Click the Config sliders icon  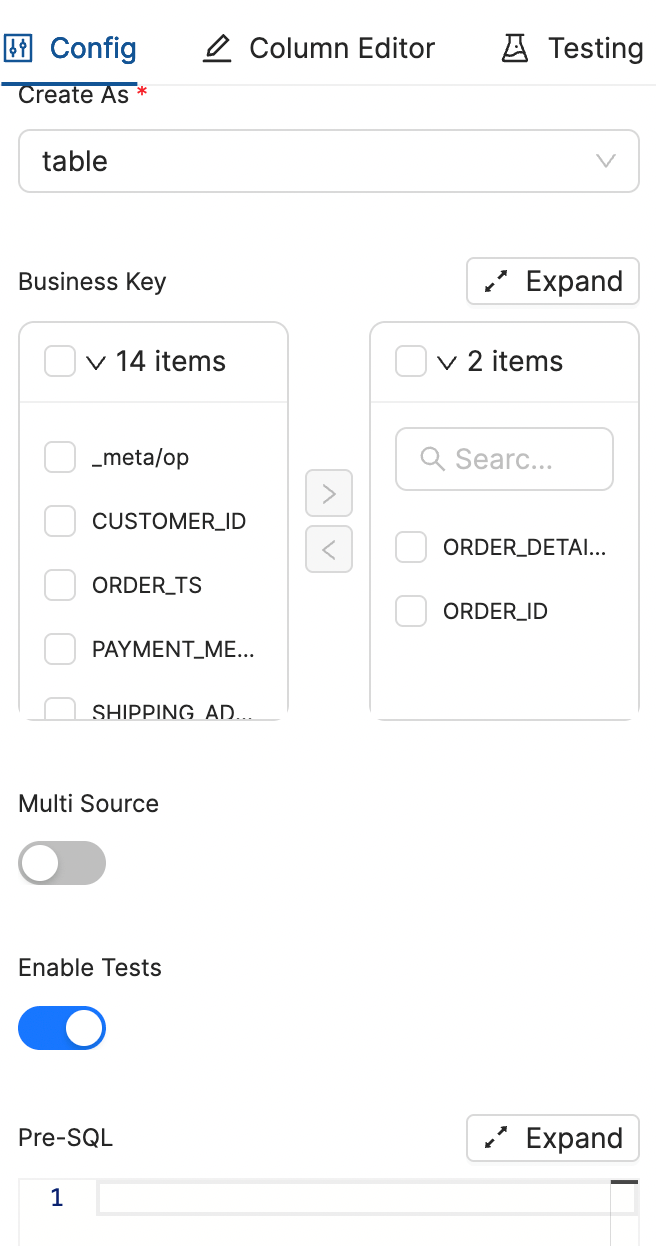tap(18, 47)
